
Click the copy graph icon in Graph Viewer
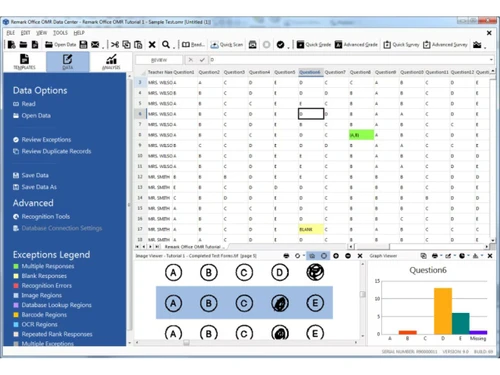(423, 256)
